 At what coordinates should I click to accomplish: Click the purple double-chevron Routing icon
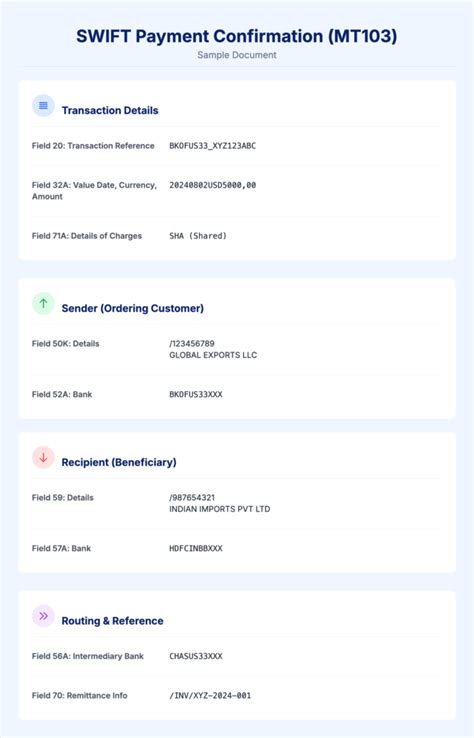pyautogui.click(x=43, y=616)
